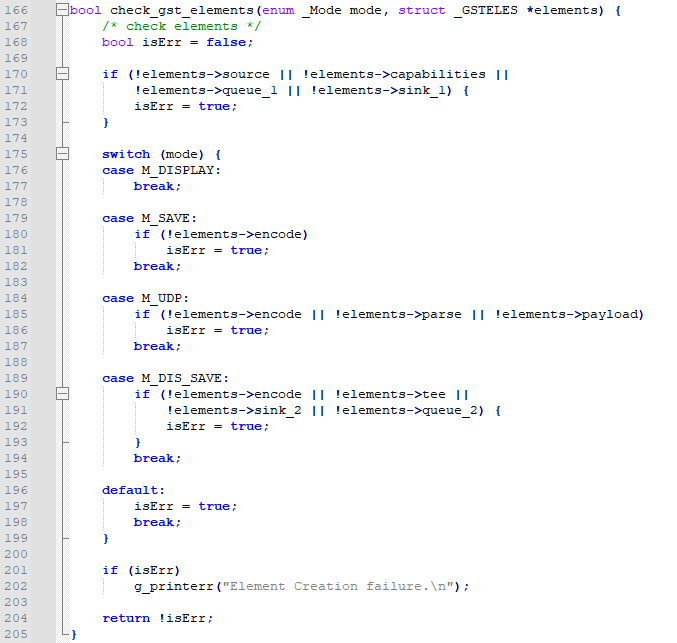The height and width of the screenshot is (643, 677).
Task: Click 'if (isErr)' on line 201
Action: (141, 570)
